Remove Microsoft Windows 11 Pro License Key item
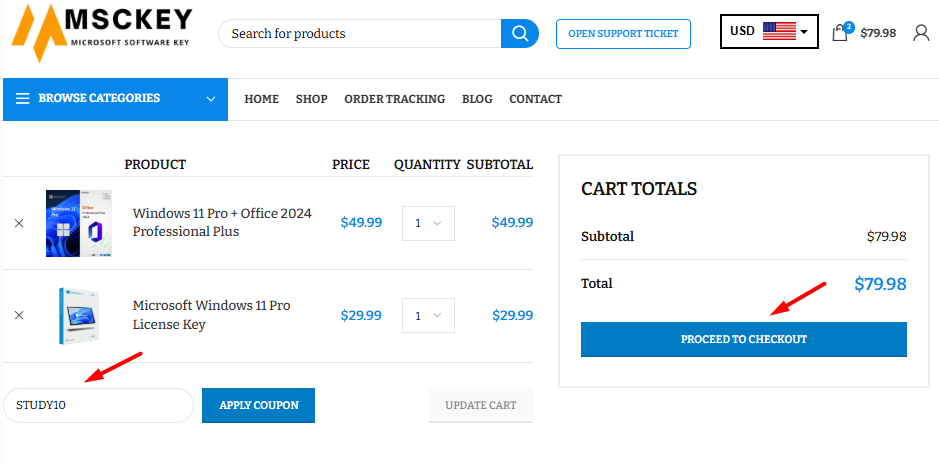The image size is (939, 464). pyautogui.click(x=19, y=315)
